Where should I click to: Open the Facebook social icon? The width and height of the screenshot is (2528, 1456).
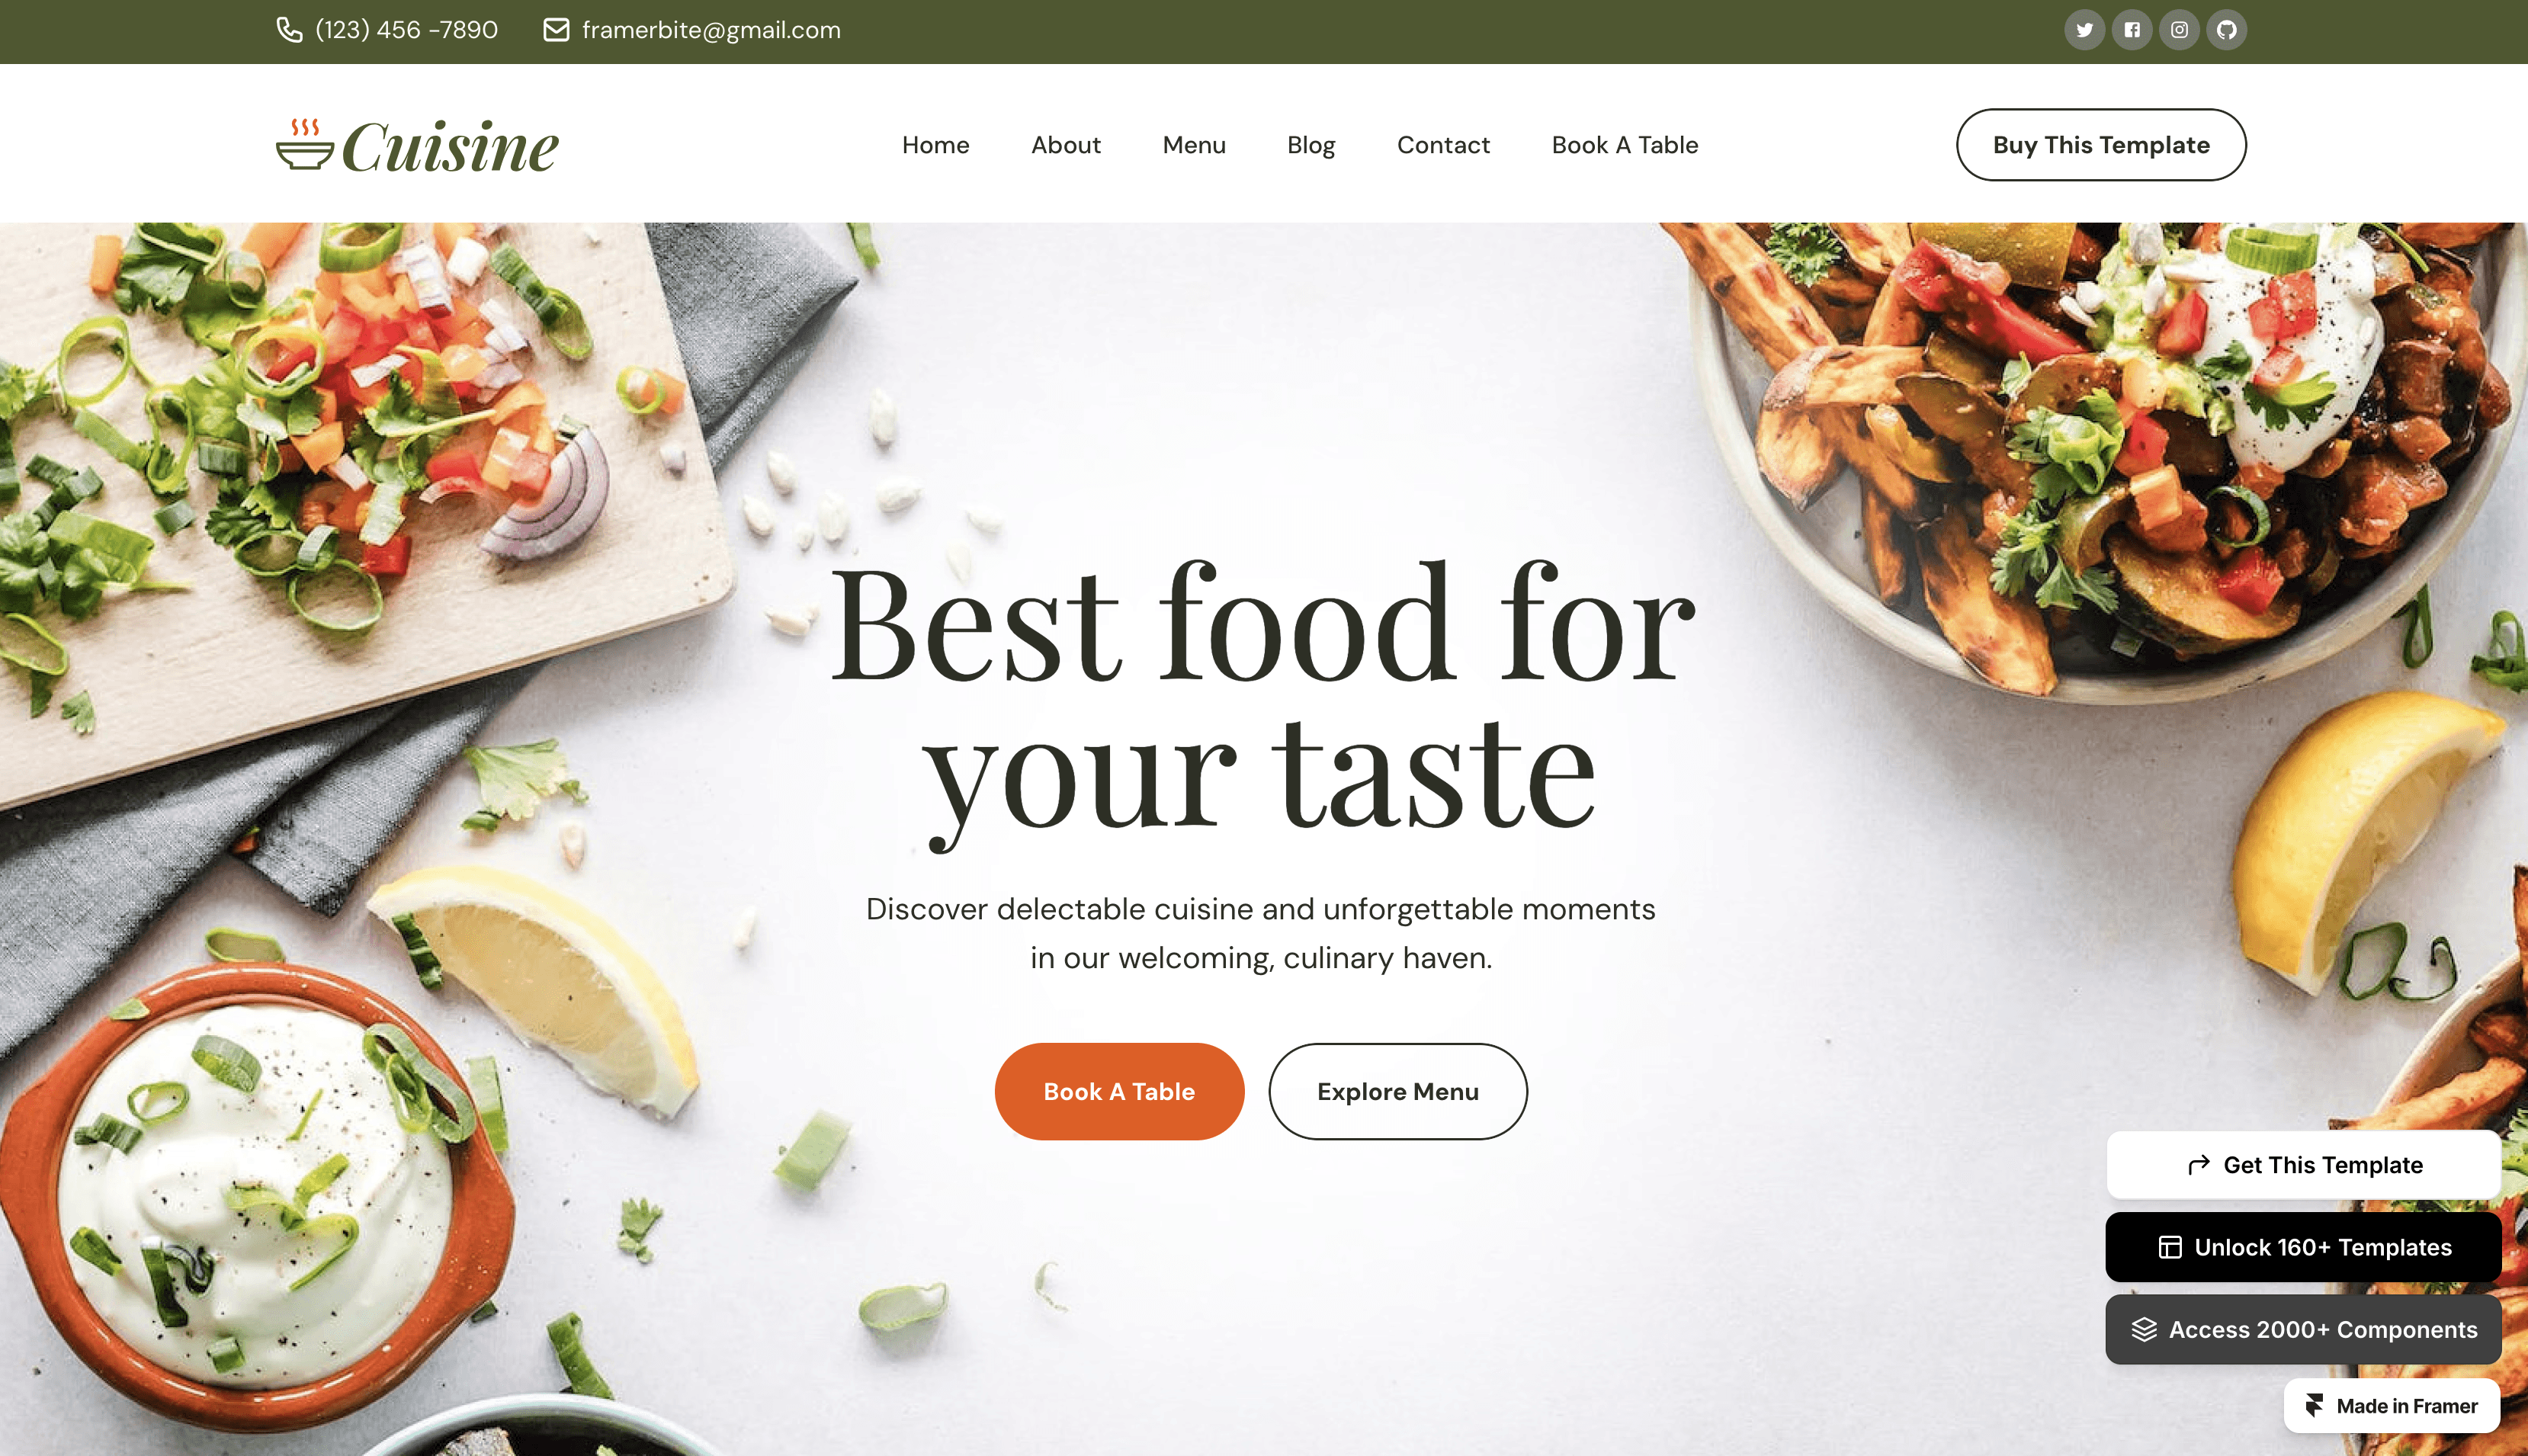[x=2132, y=30]
